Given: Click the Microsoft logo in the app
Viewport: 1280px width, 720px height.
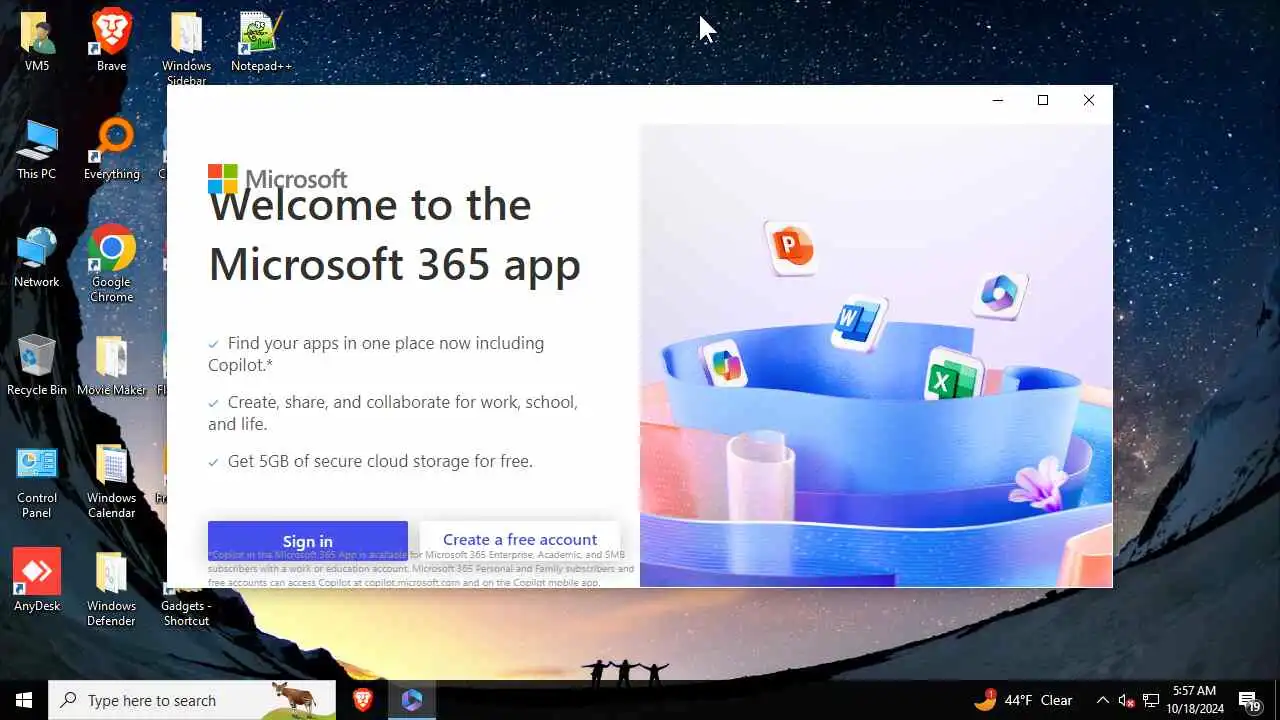Looking at the screenshot, I should point(277,179).
